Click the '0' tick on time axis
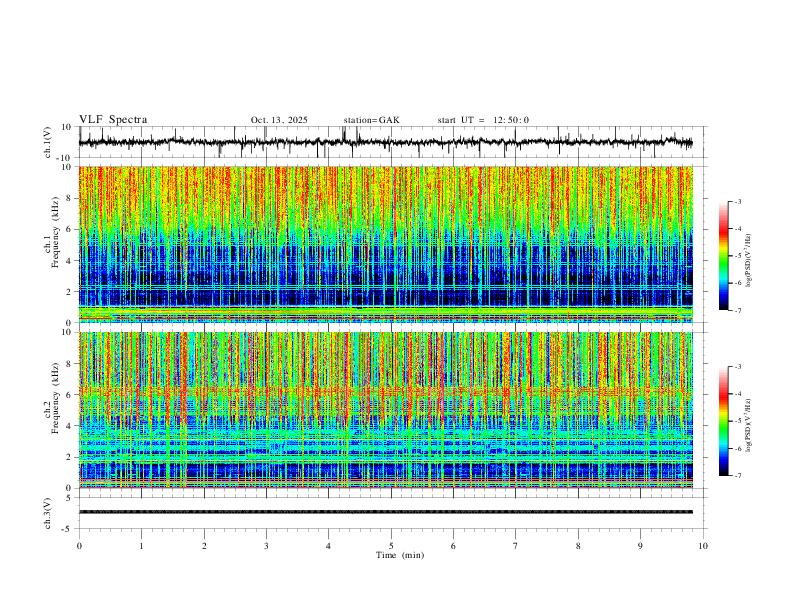792x612 pixels. 79,546
